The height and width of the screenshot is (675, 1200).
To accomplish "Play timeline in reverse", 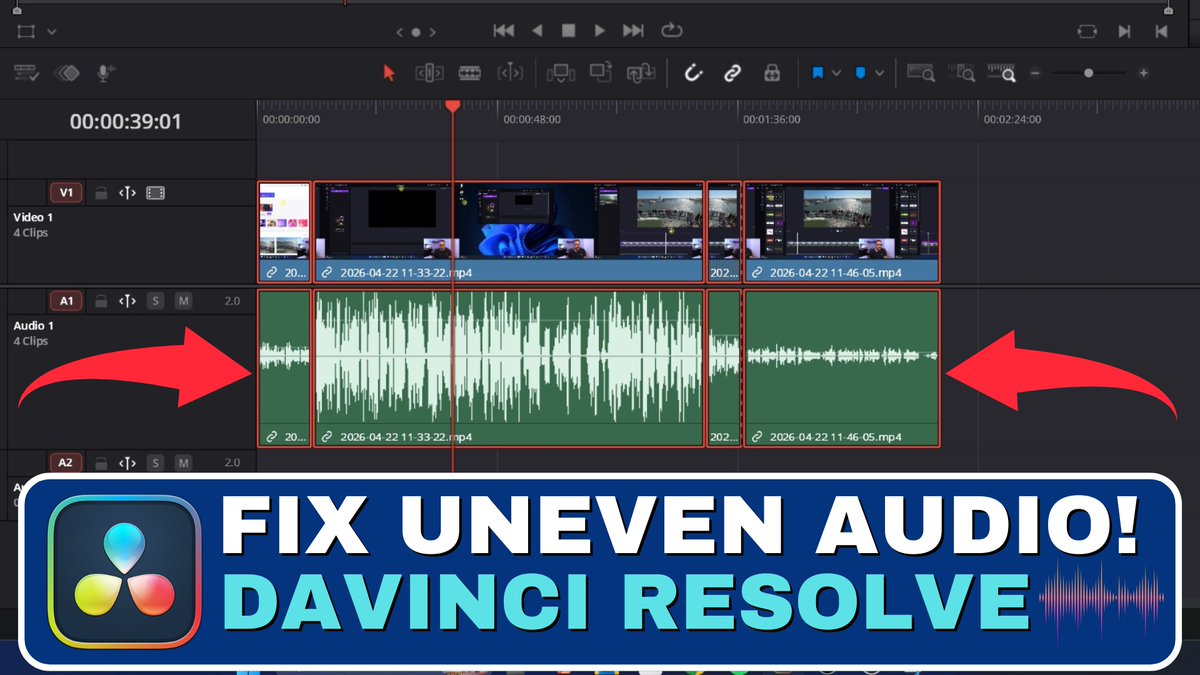I will tap(537, 31).
